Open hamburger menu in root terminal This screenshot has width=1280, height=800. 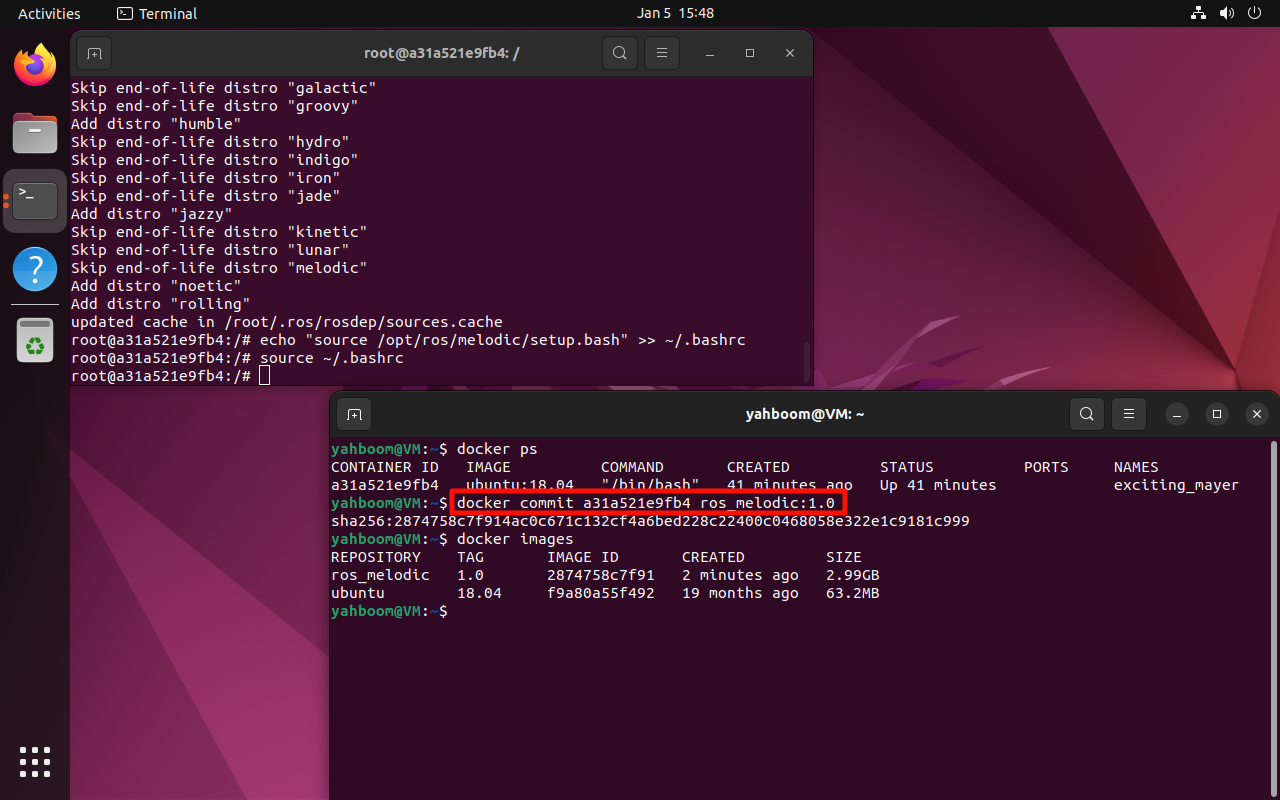pyautogui.click(x=660, y=53)
